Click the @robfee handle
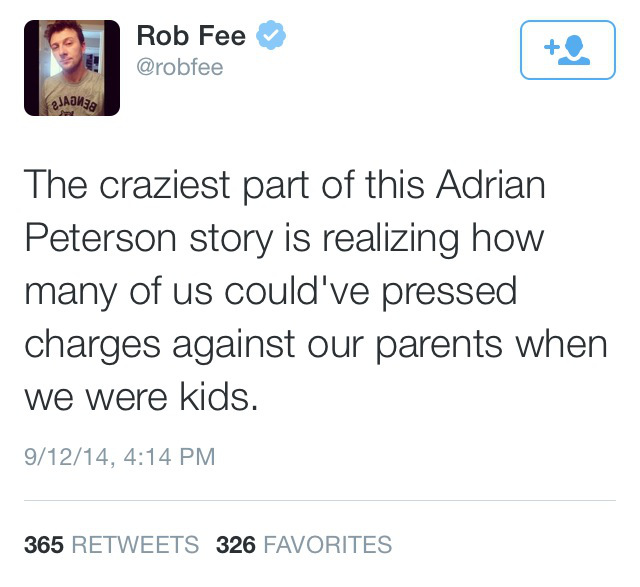Screen dimensions: 640x587 click(x=179, y=68)
